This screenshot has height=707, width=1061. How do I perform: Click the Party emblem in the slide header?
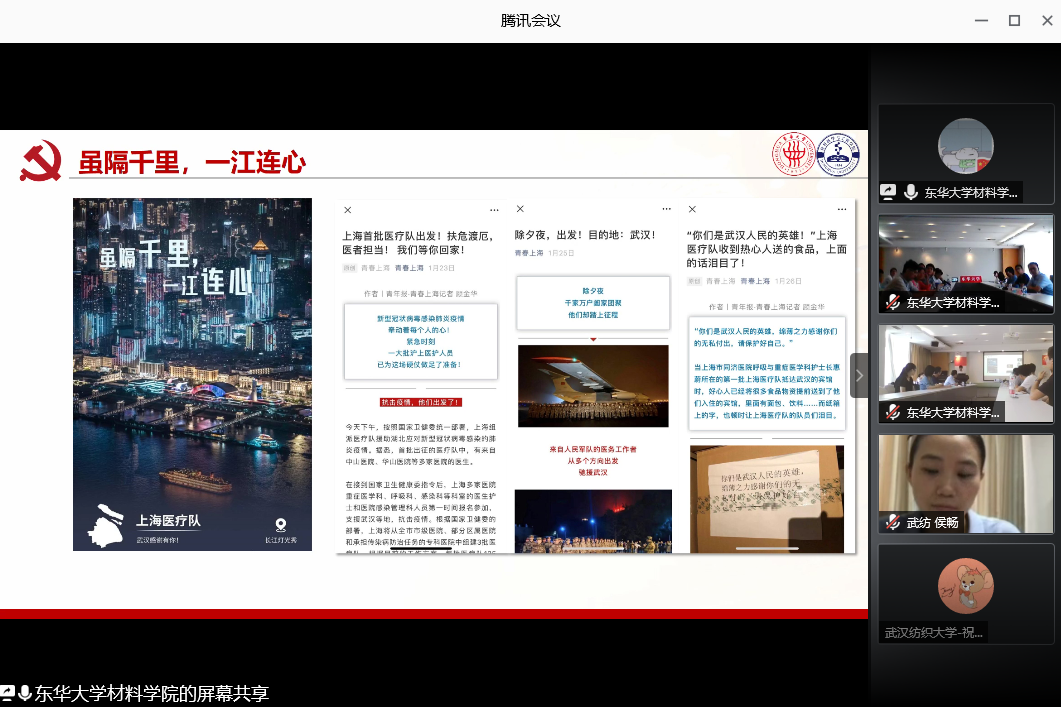point(41,161)
